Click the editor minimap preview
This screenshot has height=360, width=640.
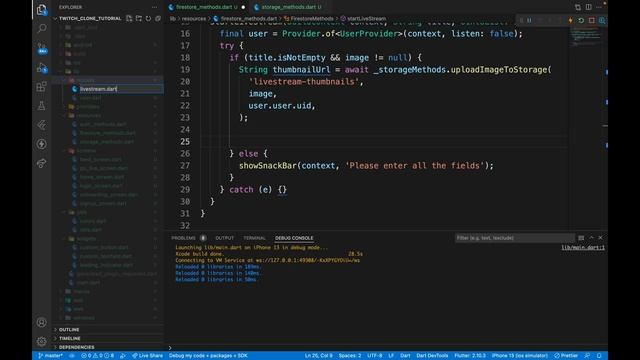586,37
